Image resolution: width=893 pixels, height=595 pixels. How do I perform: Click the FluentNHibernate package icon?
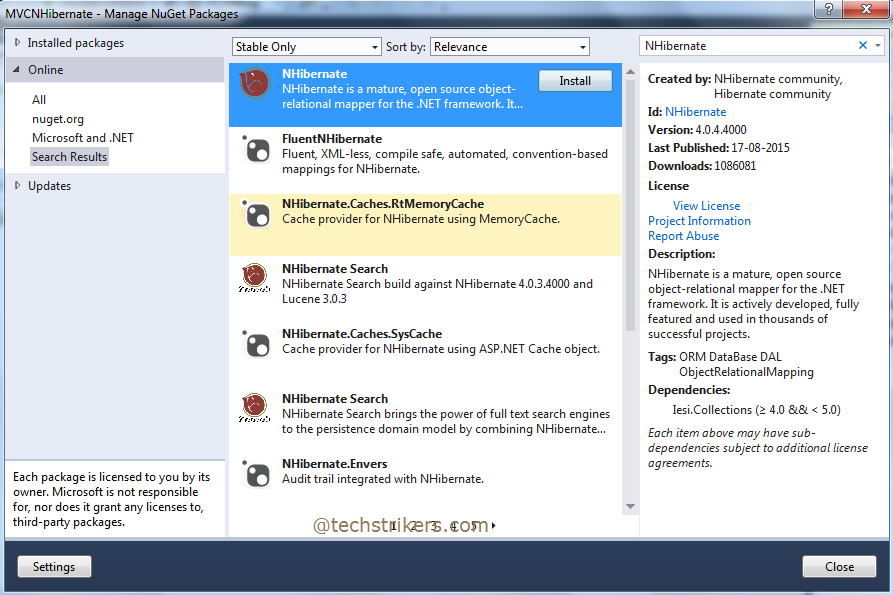tap(256, 149)
